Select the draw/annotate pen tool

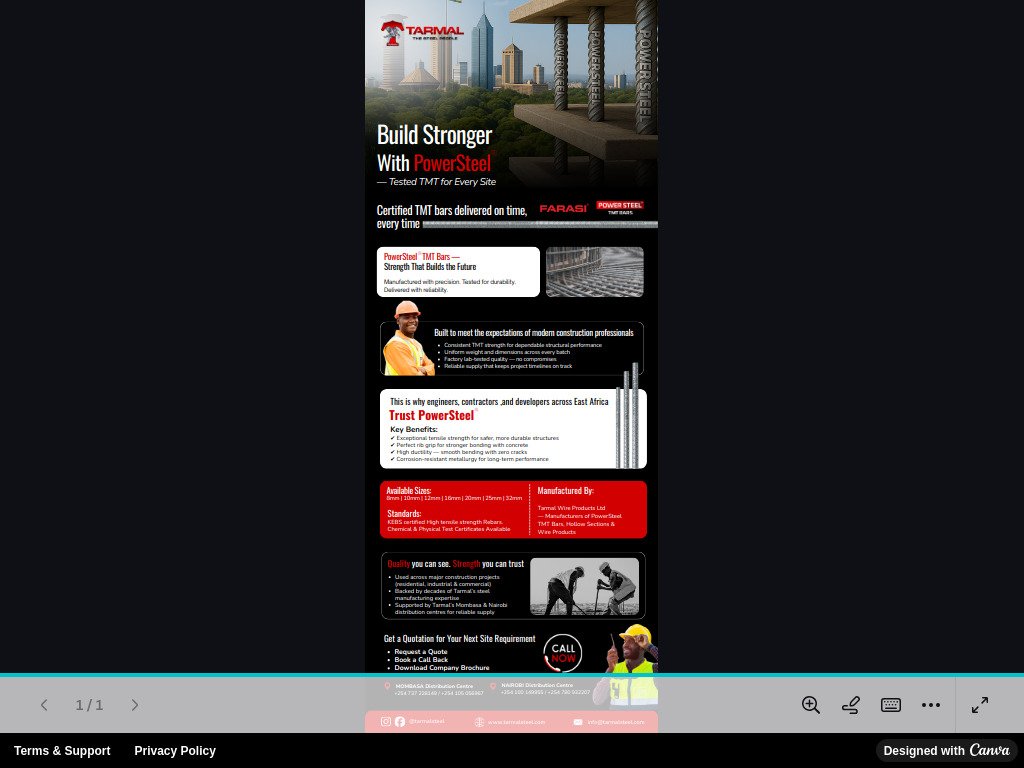[851, 705]
